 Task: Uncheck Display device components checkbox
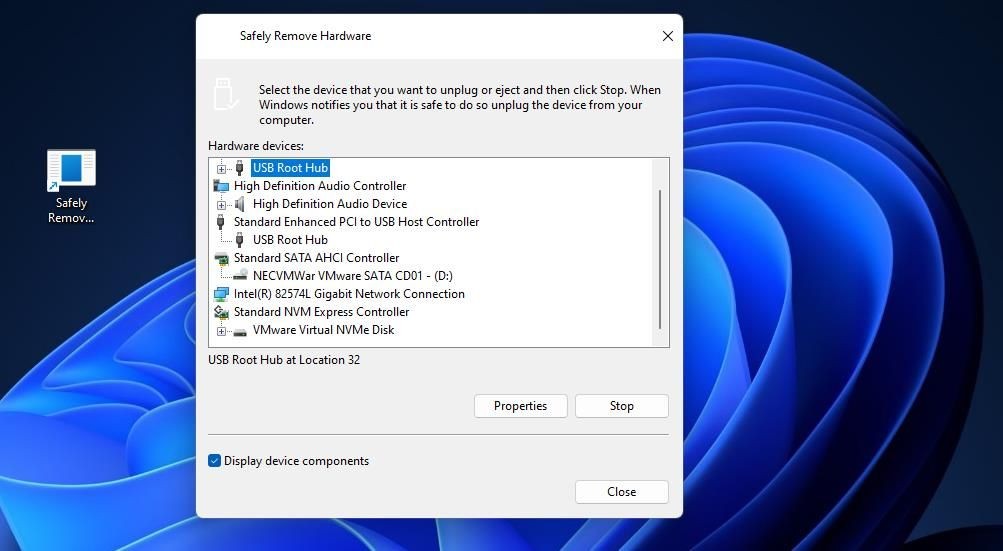pos(214,461)
